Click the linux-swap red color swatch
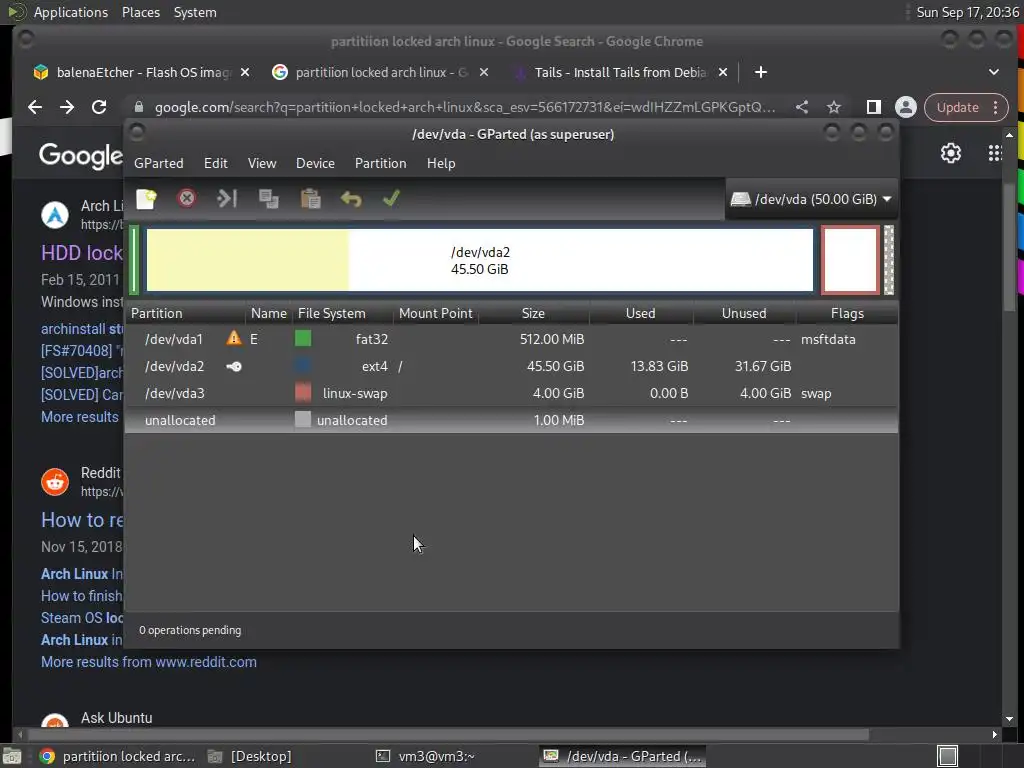Image resolution: width=1024 pixels, height=768 pixels. click(303, 392)
